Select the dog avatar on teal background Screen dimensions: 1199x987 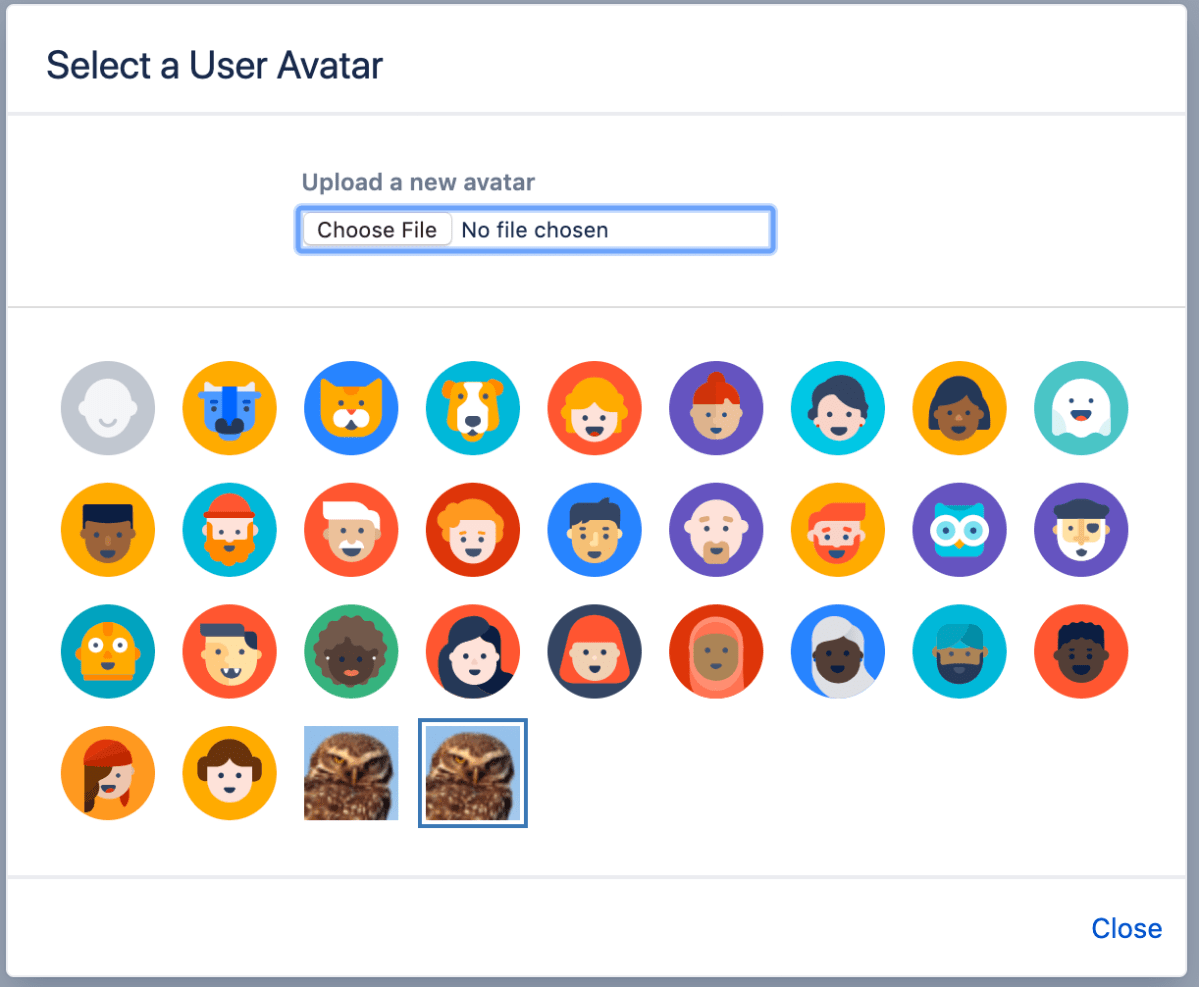473,408
